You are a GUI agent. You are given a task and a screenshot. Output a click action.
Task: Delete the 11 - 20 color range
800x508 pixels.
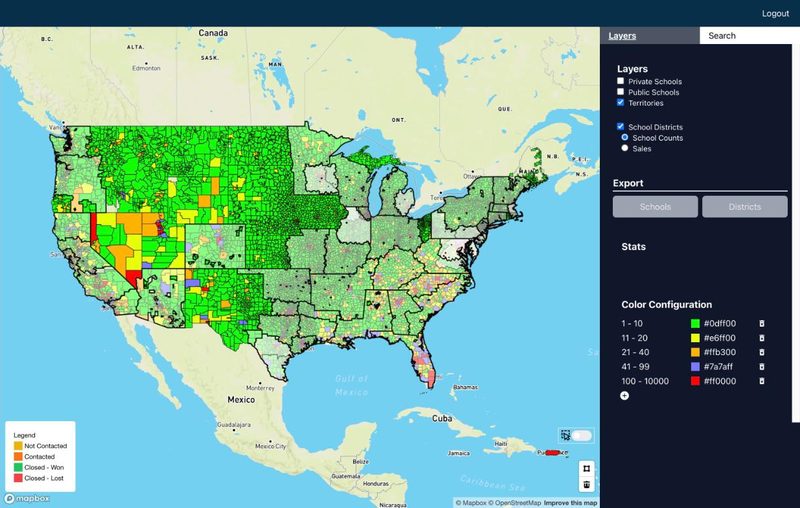(762, 338)
